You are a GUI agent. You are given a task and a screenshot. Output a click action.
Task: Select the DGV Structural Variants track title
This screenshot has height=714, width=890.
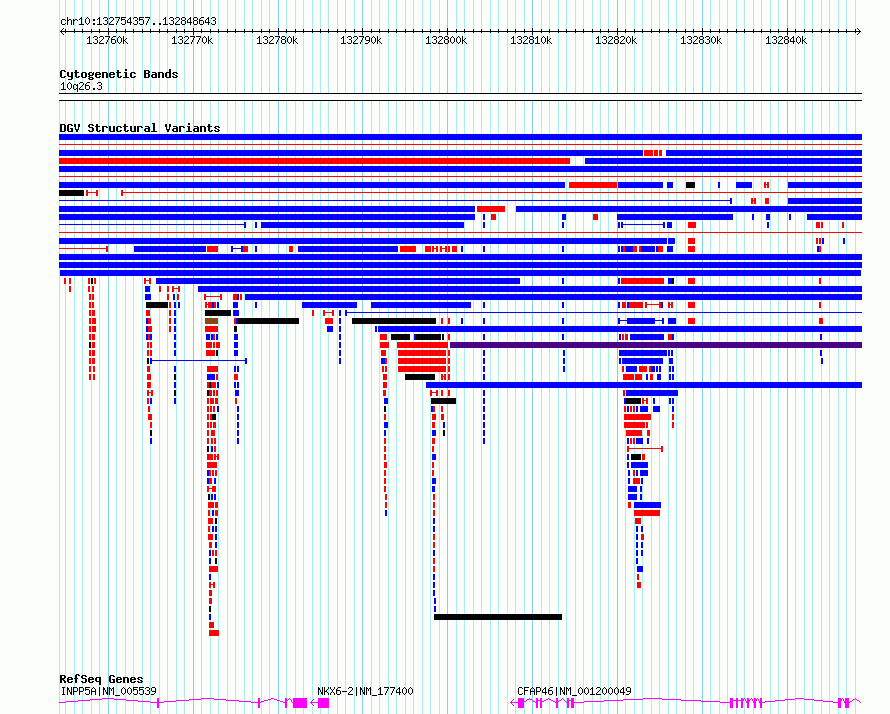pyautogui.click(x=140, y=128)
